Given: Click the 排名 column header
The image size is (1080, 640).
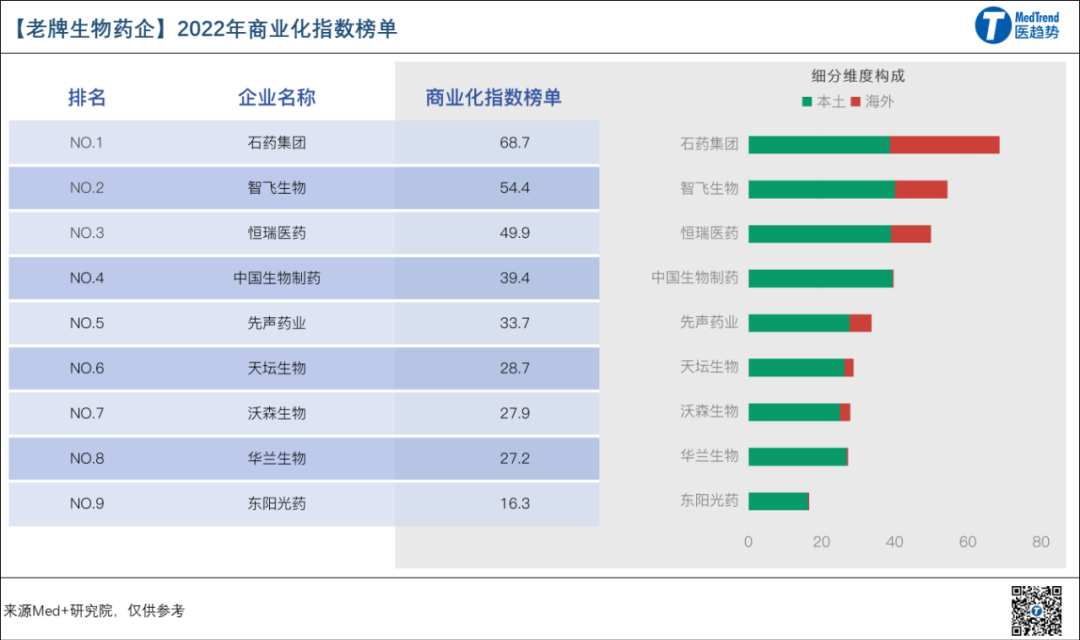Looking at the screenshot, I should [87, 97].
